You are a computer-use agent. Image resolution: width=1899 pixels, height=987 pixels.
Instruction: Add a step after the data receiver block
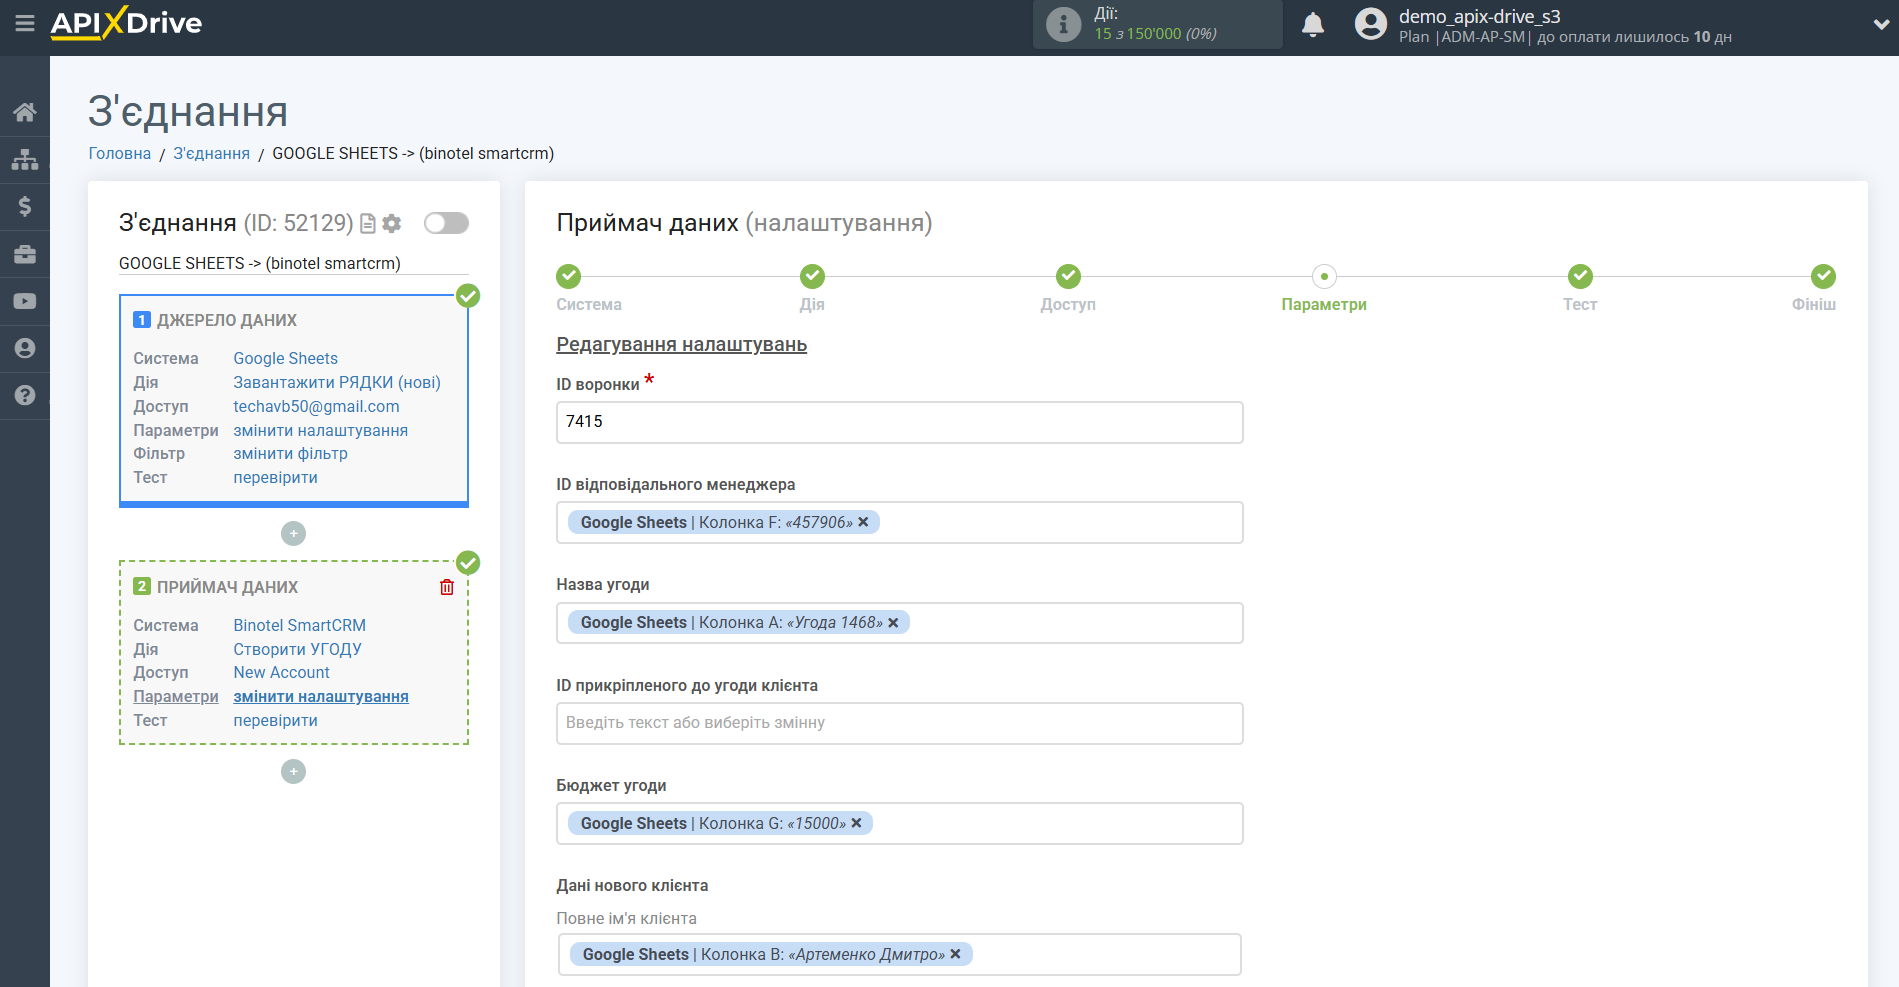[x=293, y=772]
